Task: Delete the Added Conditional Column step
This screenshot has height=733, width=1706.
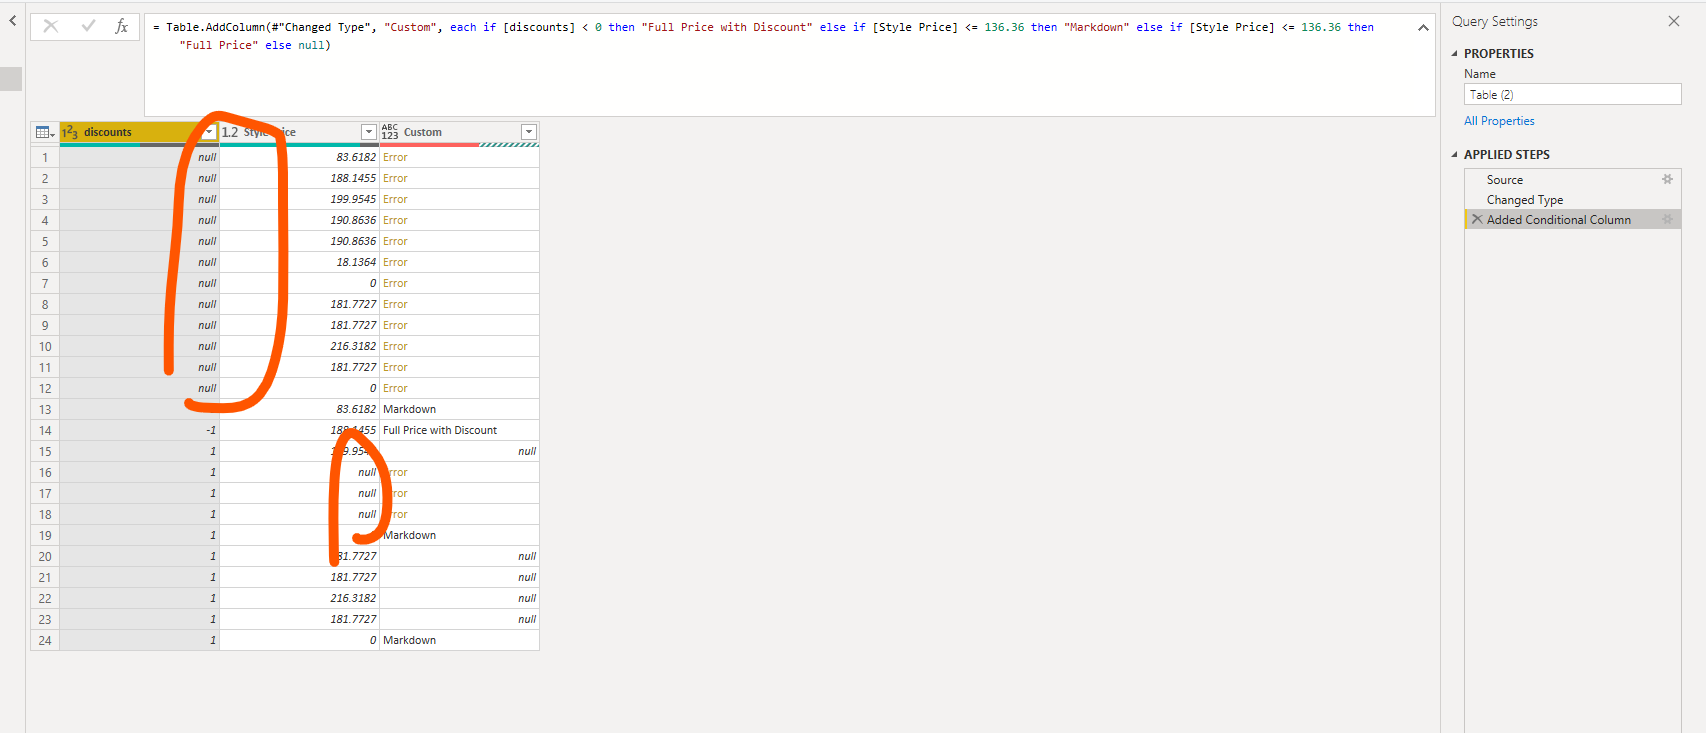Action: tap(1477, 220)
